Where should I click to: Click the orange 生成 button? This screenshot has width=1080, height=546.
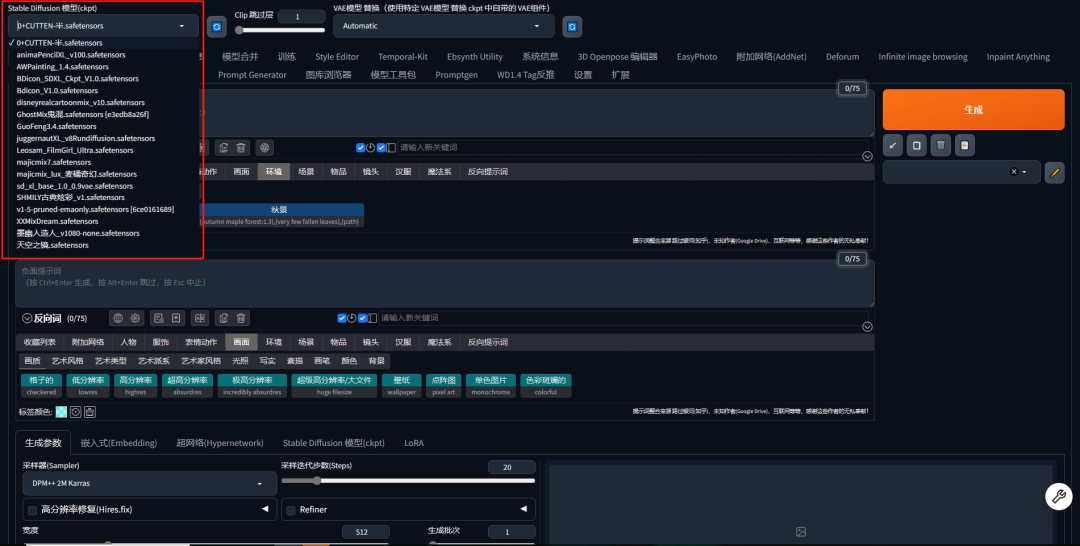coord(973,109)
